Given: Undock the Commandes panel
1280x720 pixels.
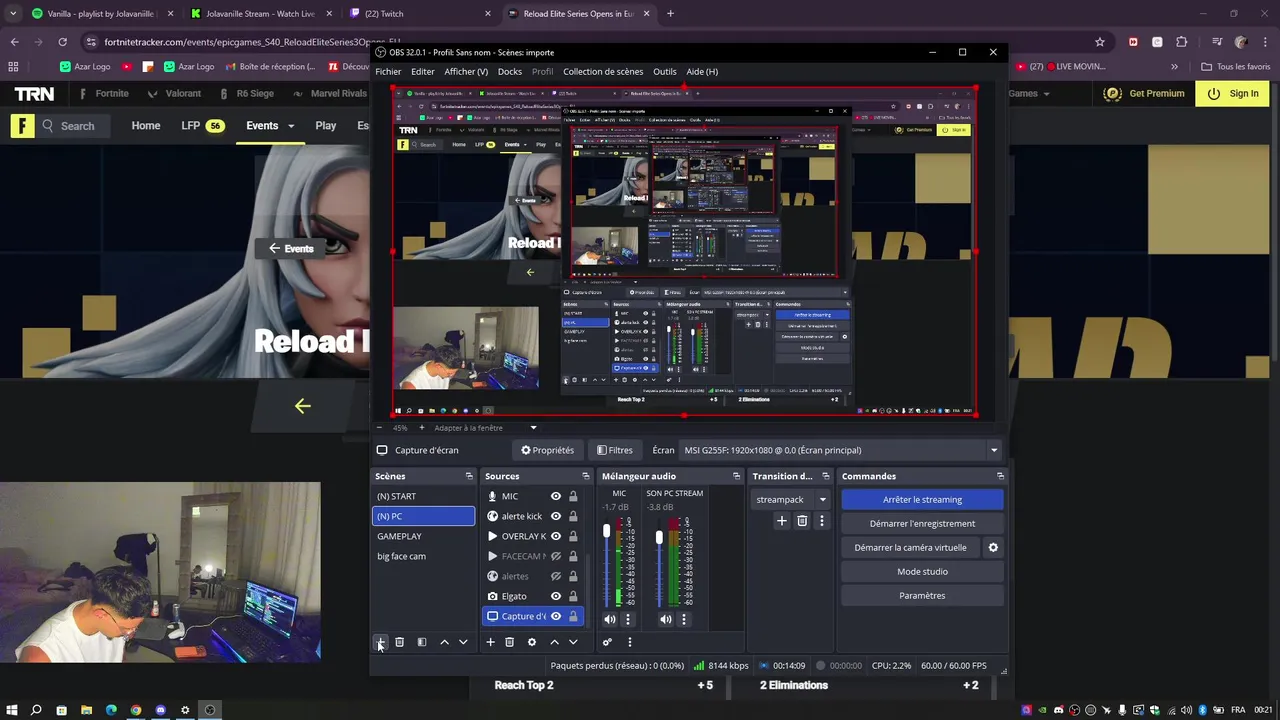Looking at the screenshot, I should [1000, 476].
